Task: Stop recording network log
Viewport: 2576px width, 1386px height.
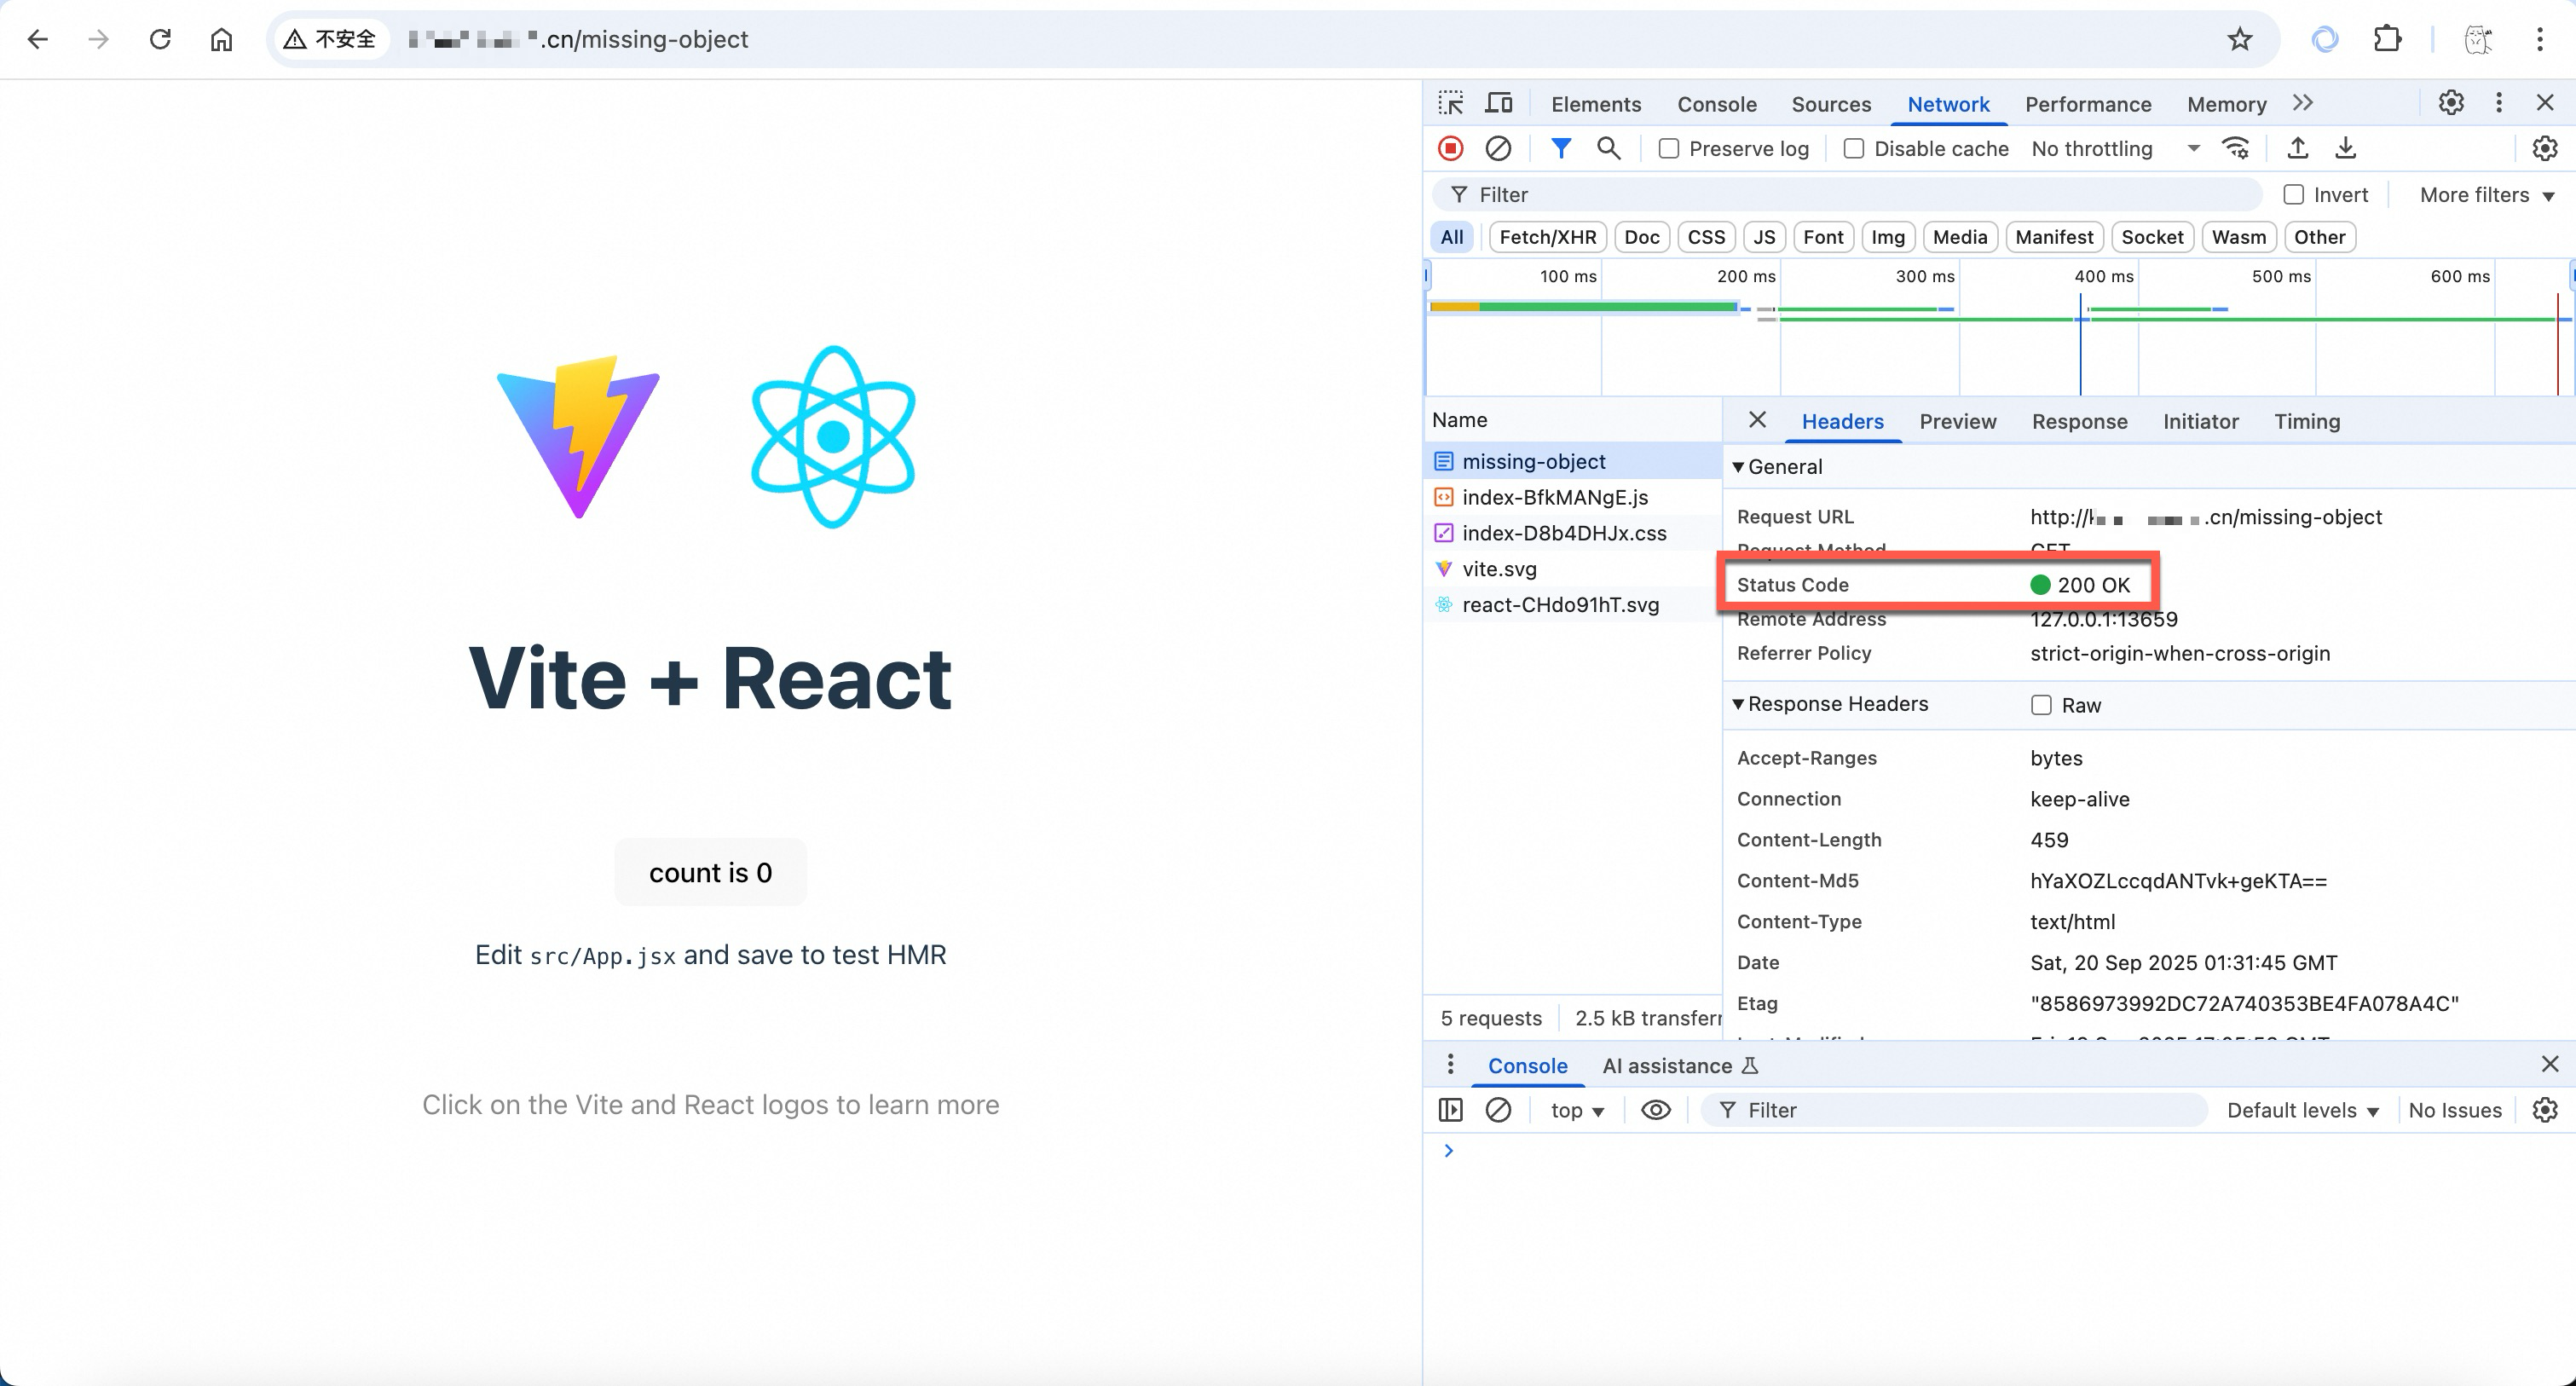Action: tap(1450, 149)
